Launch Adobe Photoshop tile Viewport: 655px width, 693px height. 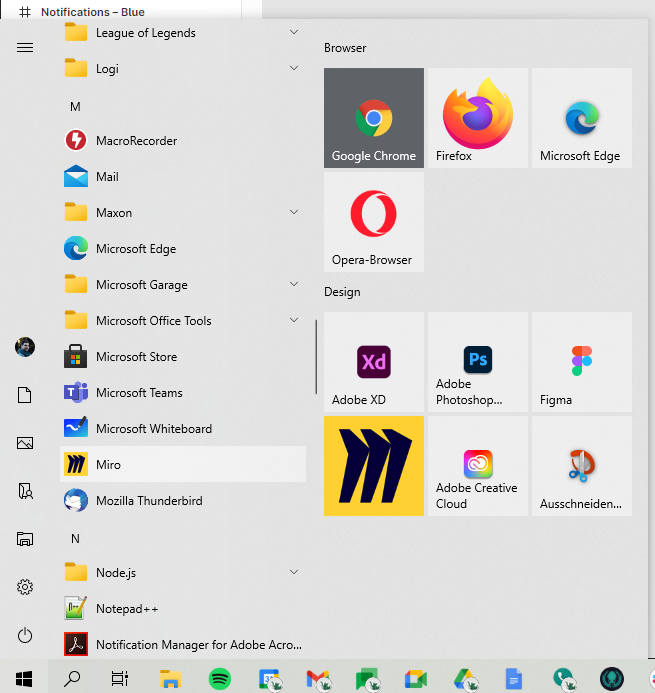[478, 362]
